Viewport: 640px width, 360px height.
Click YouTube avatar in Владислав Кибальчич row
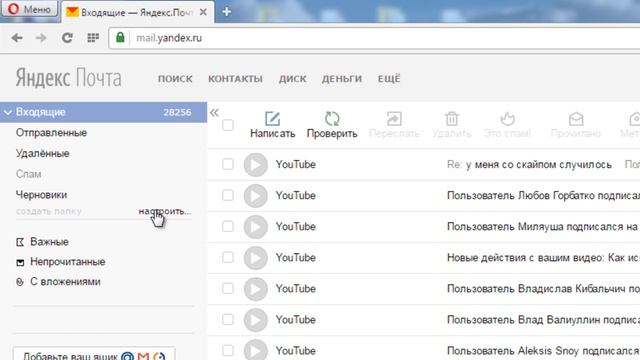click(256, 289)
